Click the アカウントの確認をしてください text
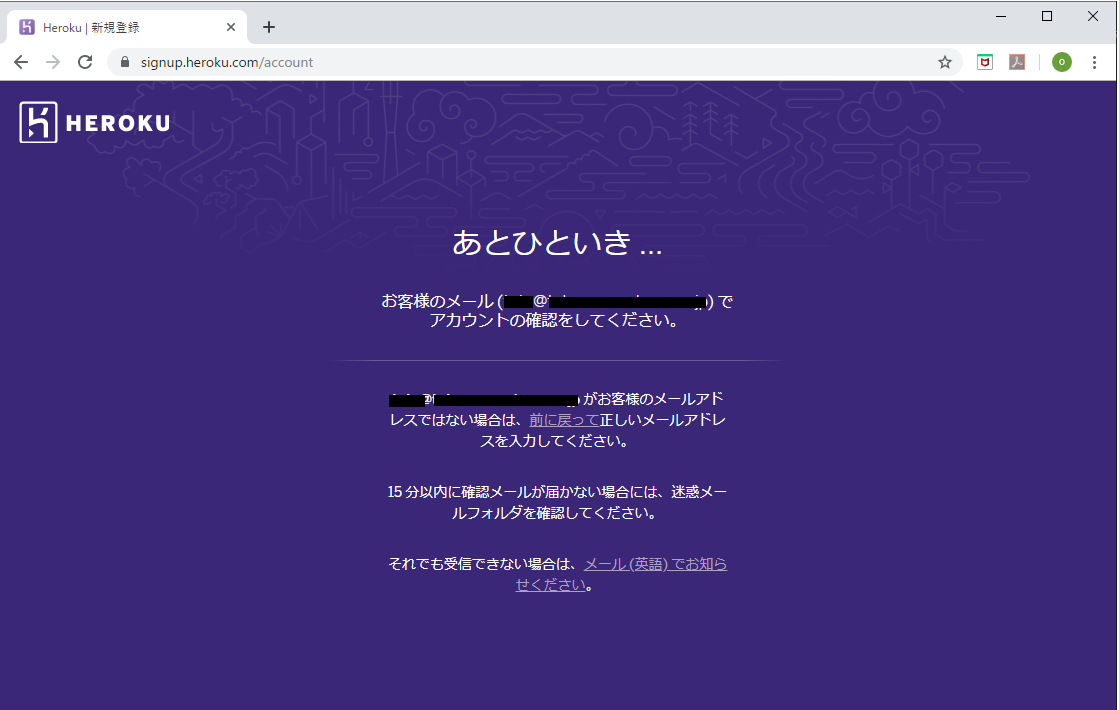 554,320
